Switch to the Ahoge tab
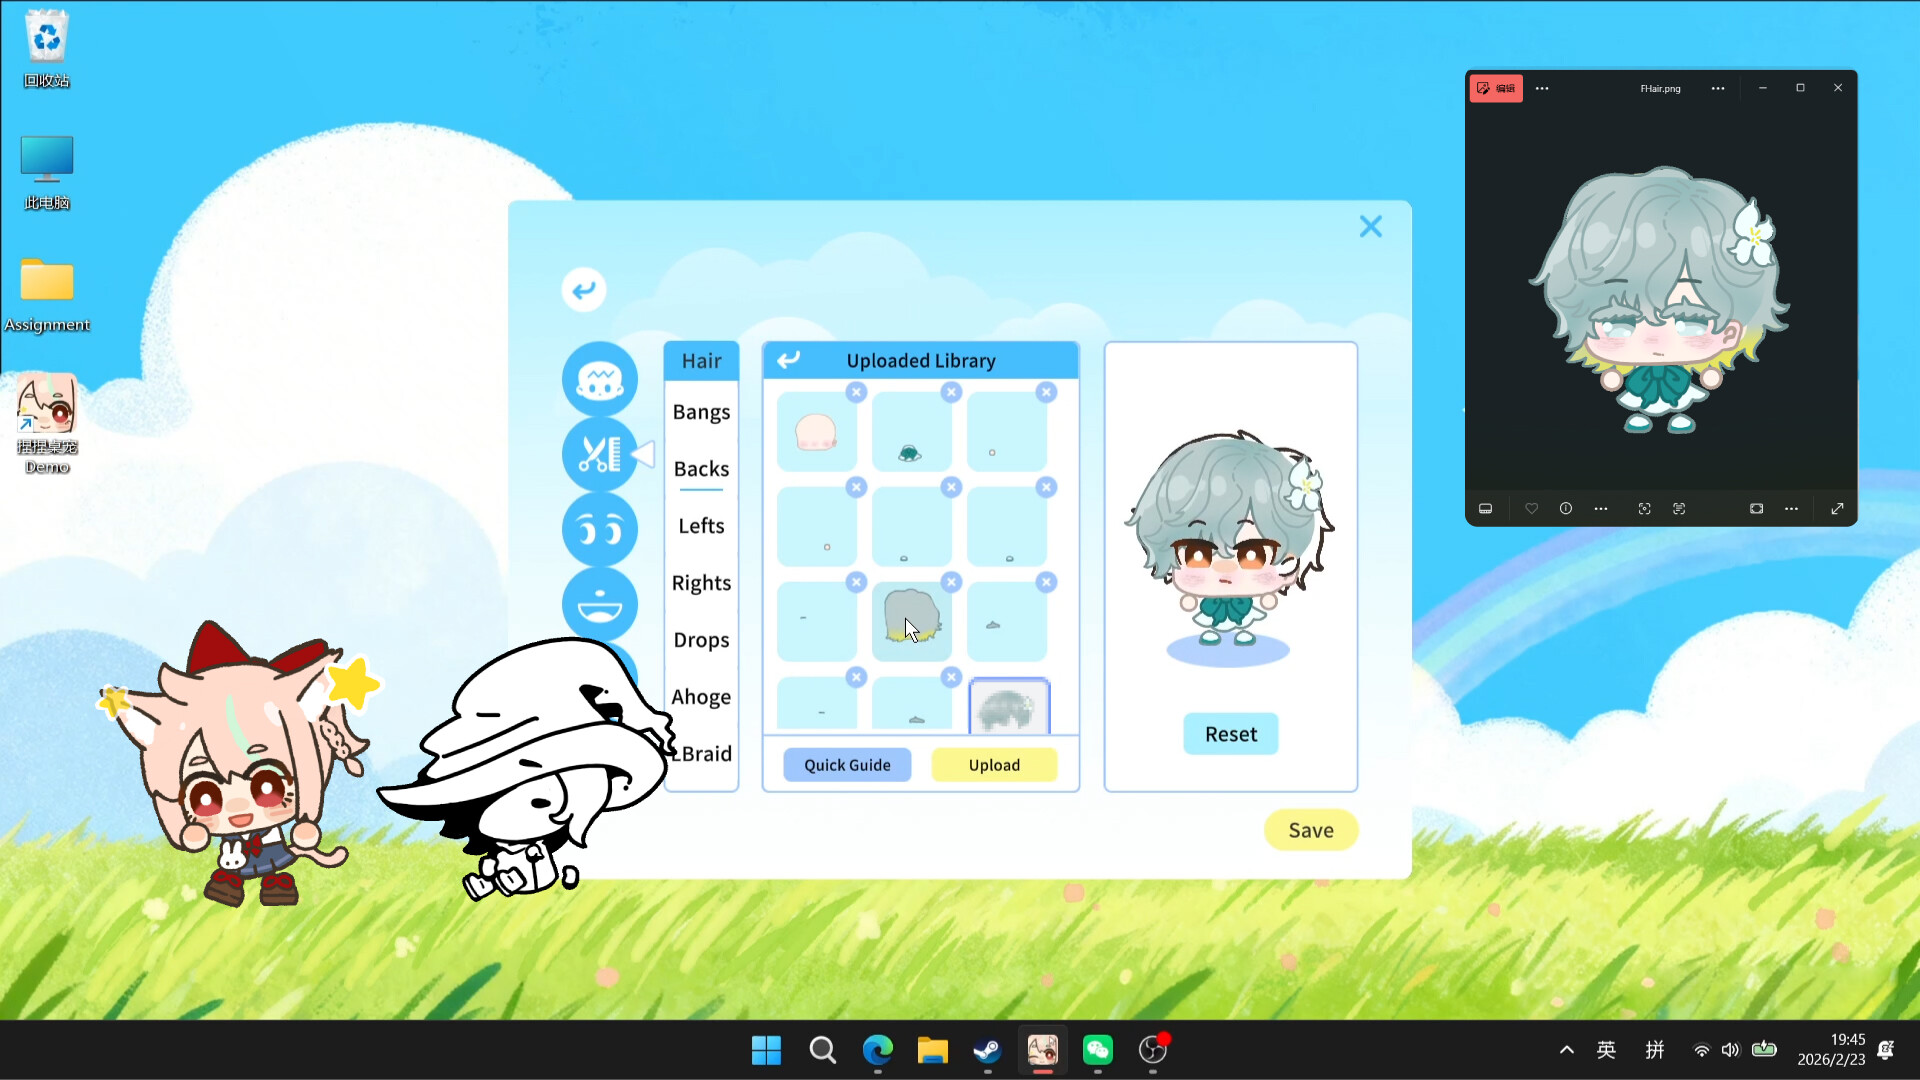Screen dimensions: 1920x1080 click(x=701, y=696)
